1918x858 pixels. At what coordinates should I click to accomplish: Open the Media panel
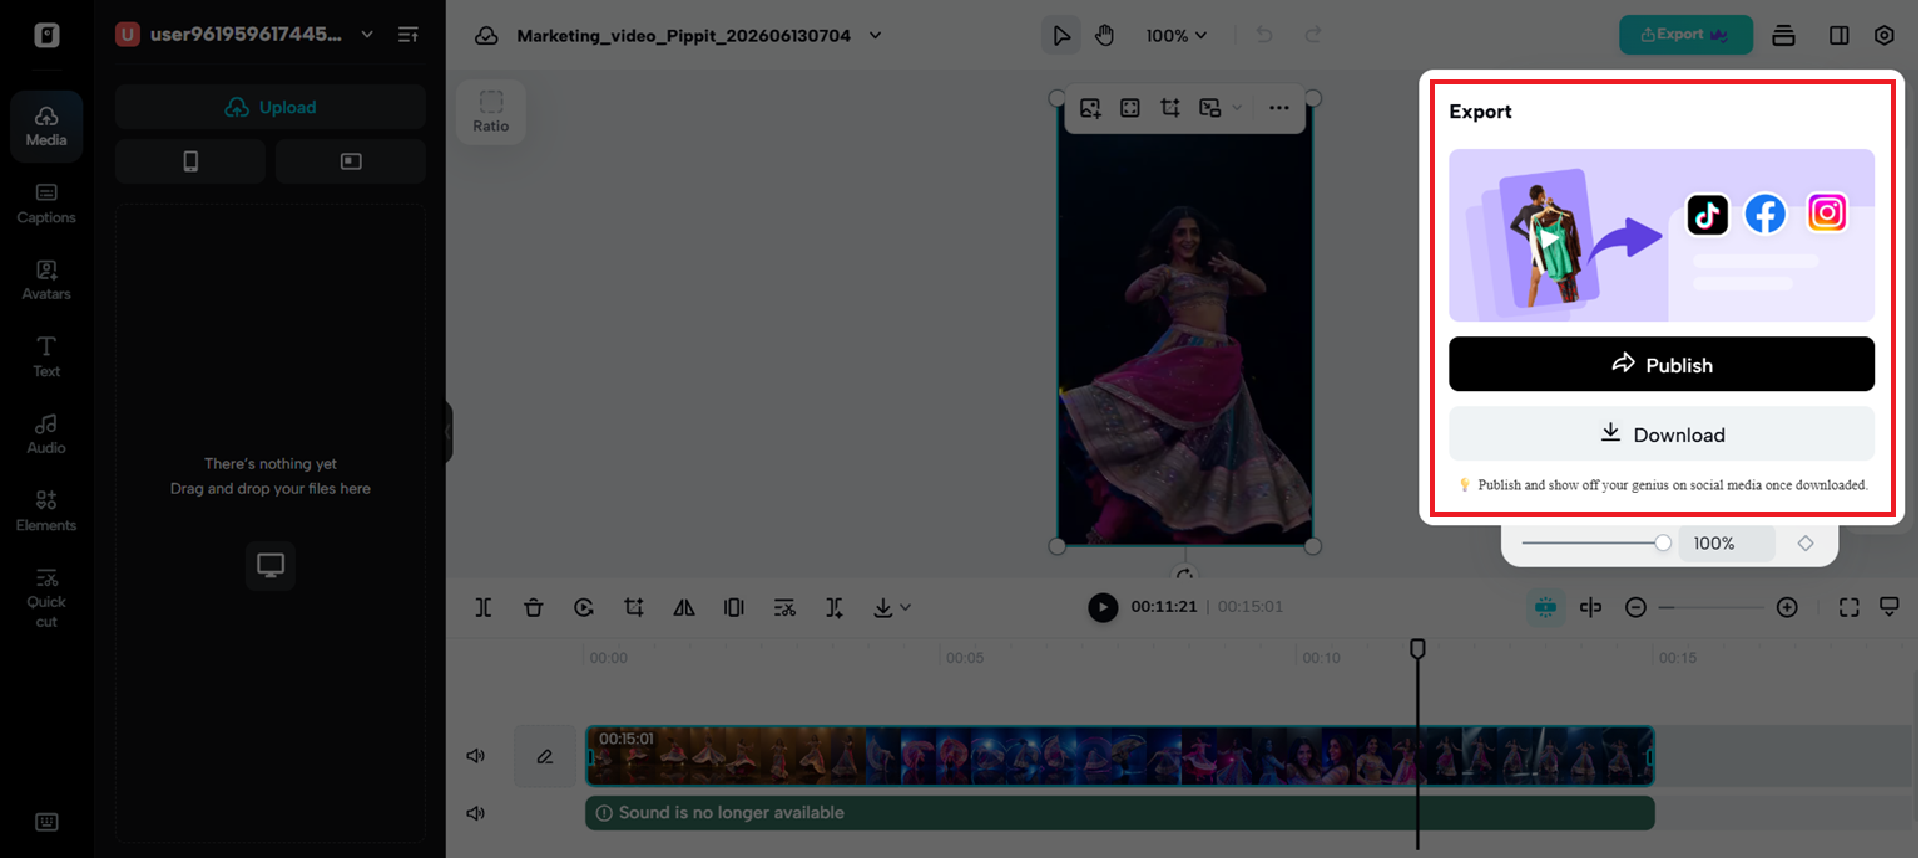pyautogui.click(x=46, y=126)
